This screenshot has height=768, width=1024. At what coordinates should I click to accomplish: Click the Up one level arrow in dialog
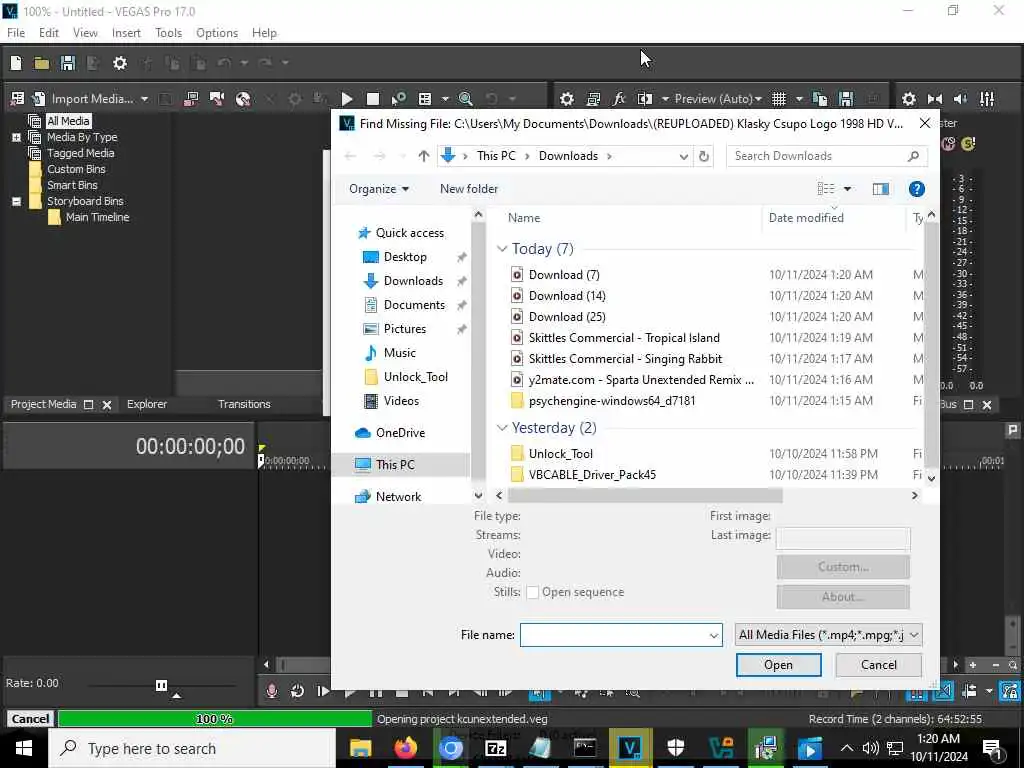coord(423,156)
